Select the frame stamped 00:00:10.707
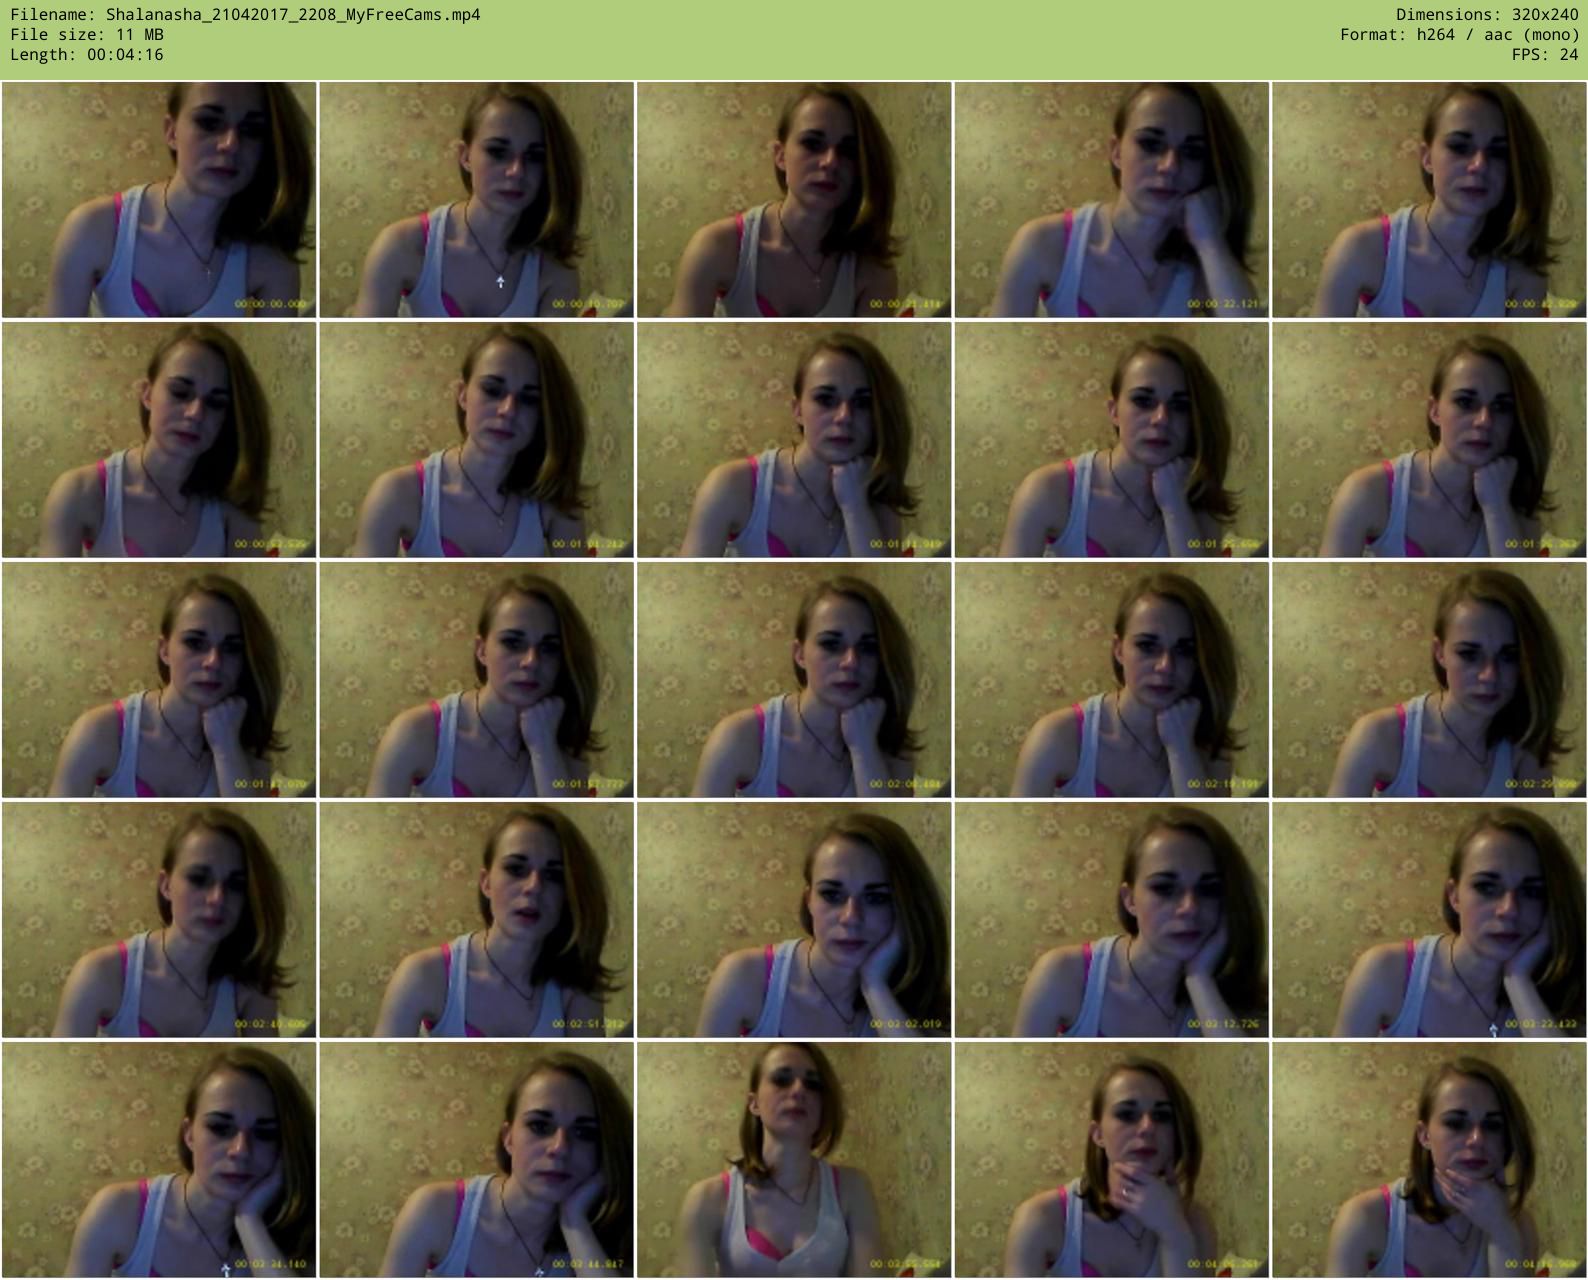 coord(476,200)
